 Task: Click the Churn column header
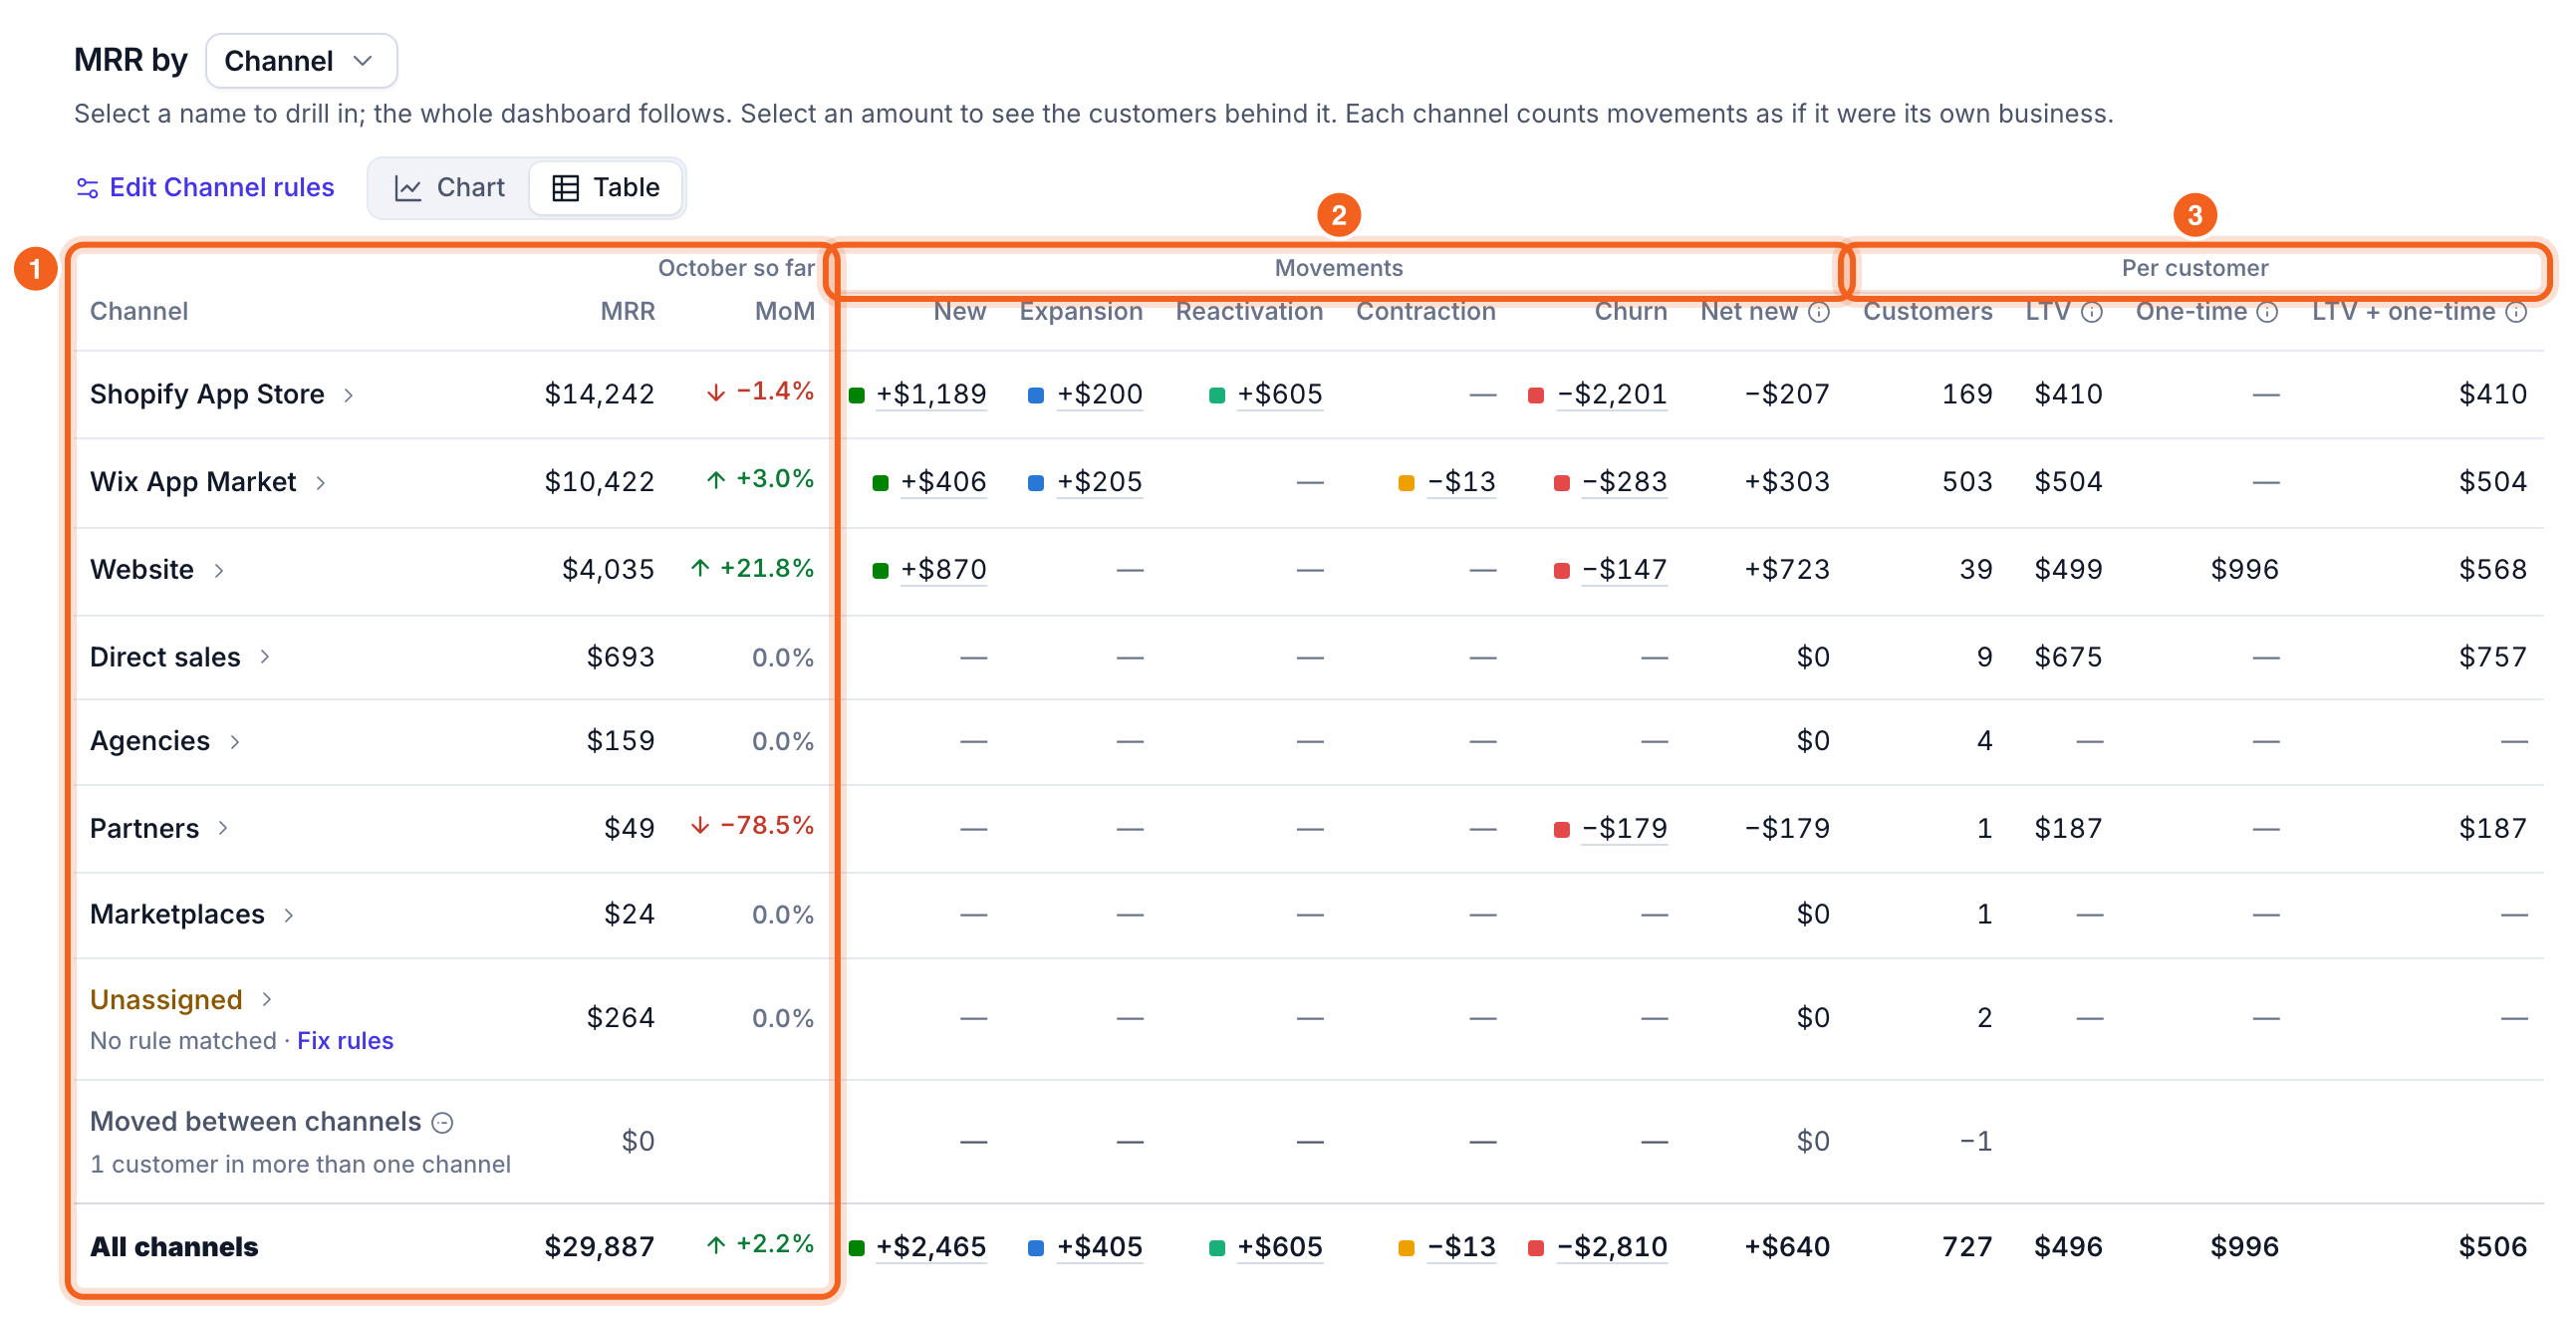(1630, 312)
